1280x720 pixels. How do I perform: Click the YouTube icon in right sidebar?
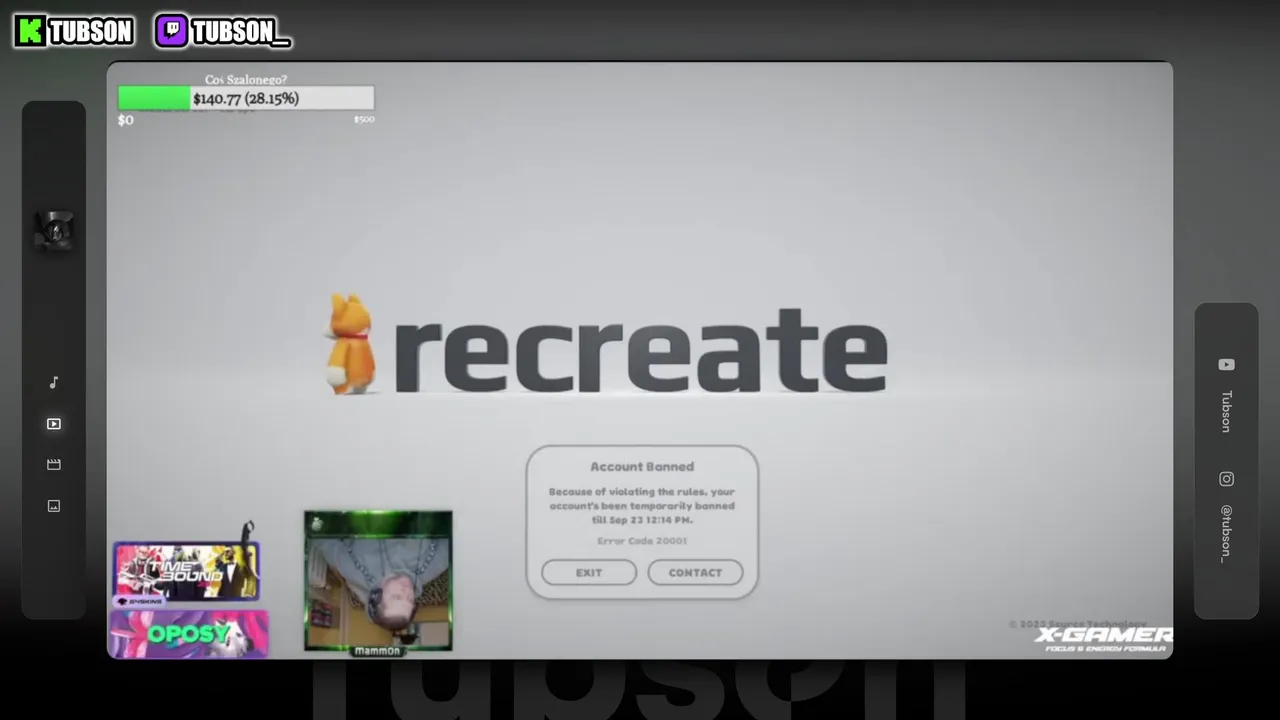click(x=1226, y=365)
